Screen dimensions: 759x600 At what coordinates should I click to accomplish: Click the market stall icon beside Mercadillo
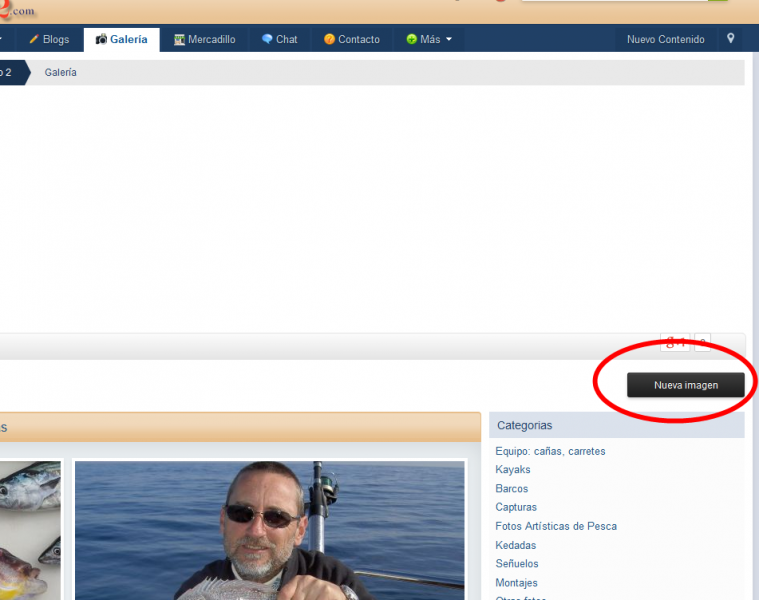179,40
